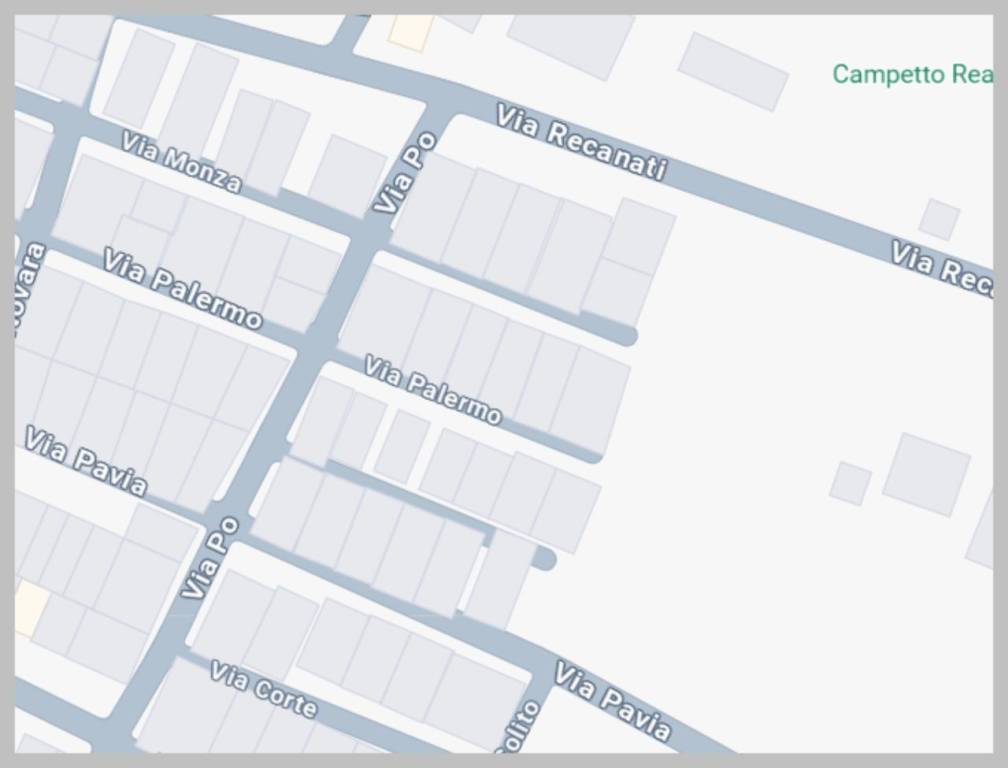Click the Campetto Rea place label

[911, 75]
